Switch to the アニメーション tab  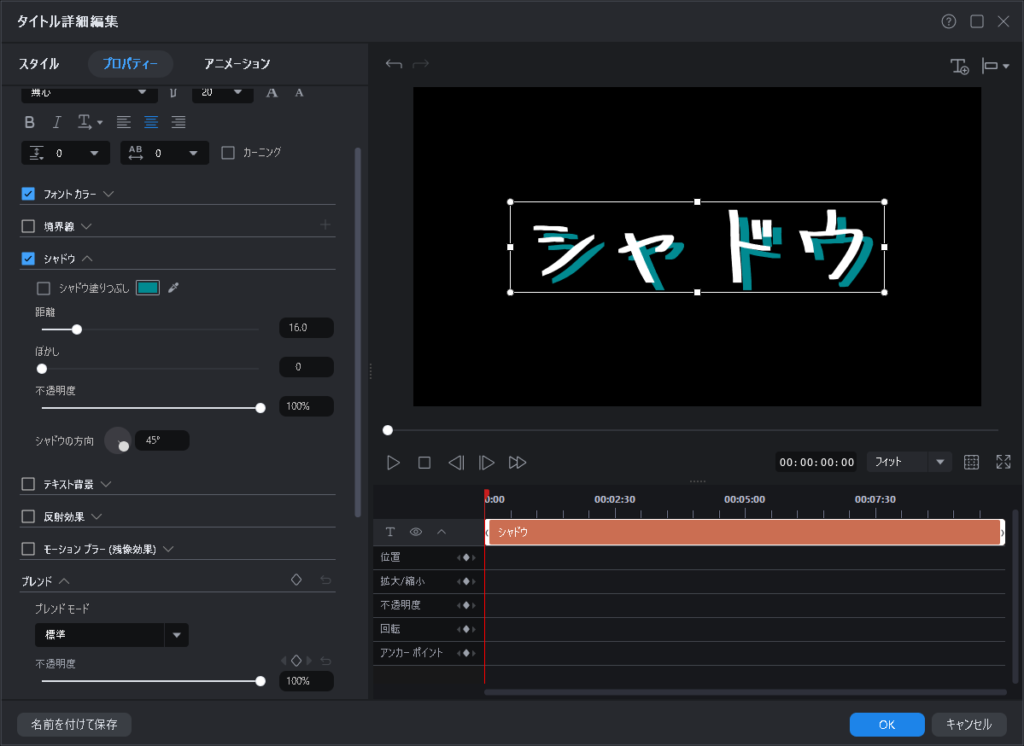[x=237, y=64]
